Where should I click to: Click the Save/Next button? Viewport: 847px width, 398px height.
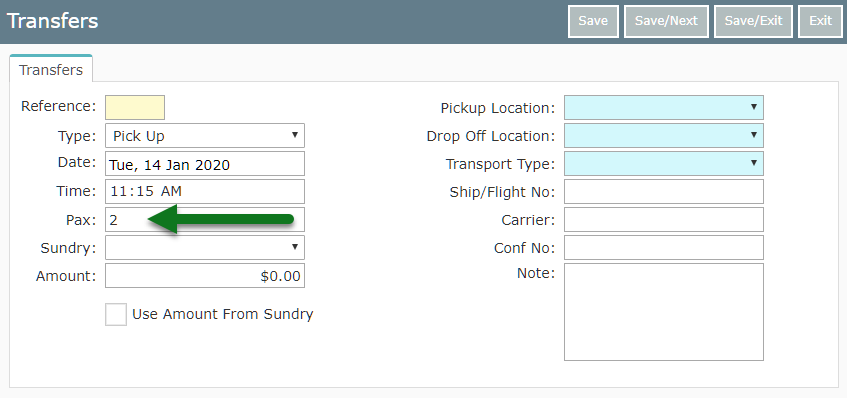click(x=666, y=22)
